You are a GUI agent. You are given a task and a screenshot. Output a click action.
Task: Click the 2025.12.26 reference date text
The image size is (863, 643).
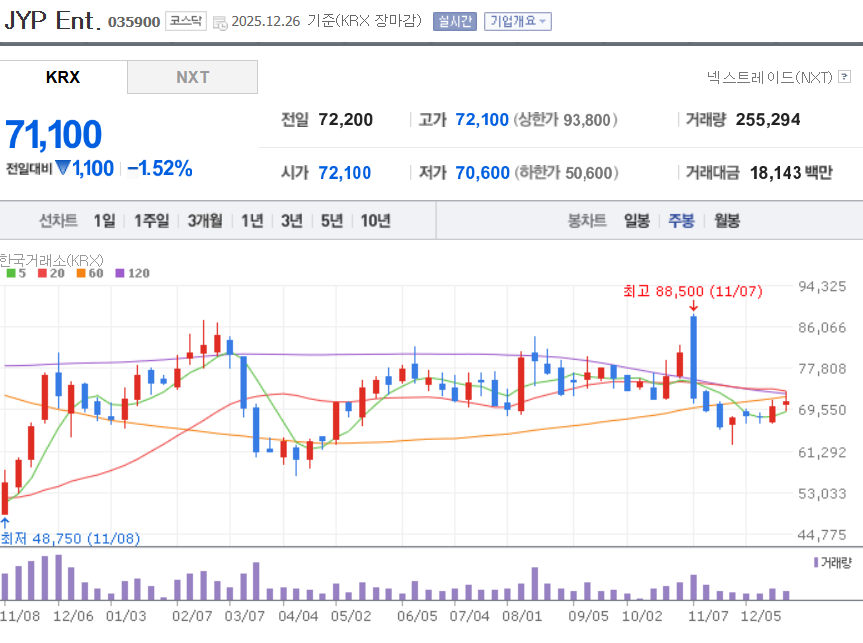coord(266,21)
